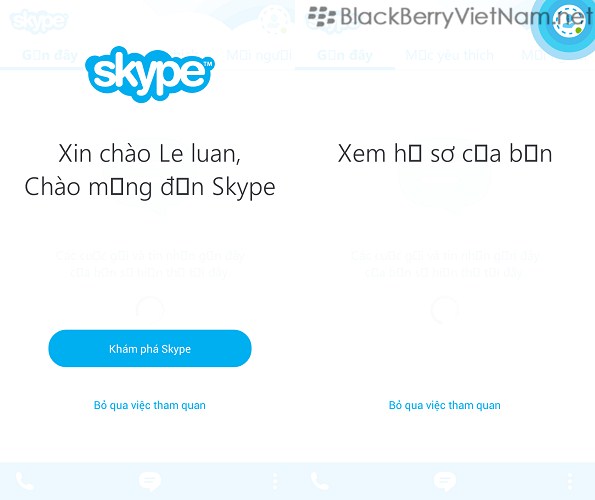Tap the chat bubble icon below Khám phá Skype
The width and height of the screenshot is (595, 500).
click(x=150, y=482)
